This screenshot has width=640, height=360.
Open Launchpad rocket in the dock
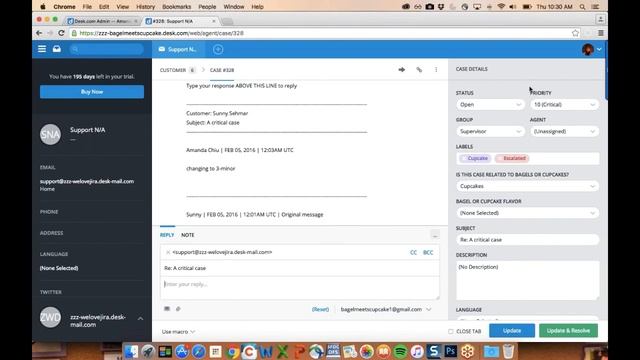[148, 351]
